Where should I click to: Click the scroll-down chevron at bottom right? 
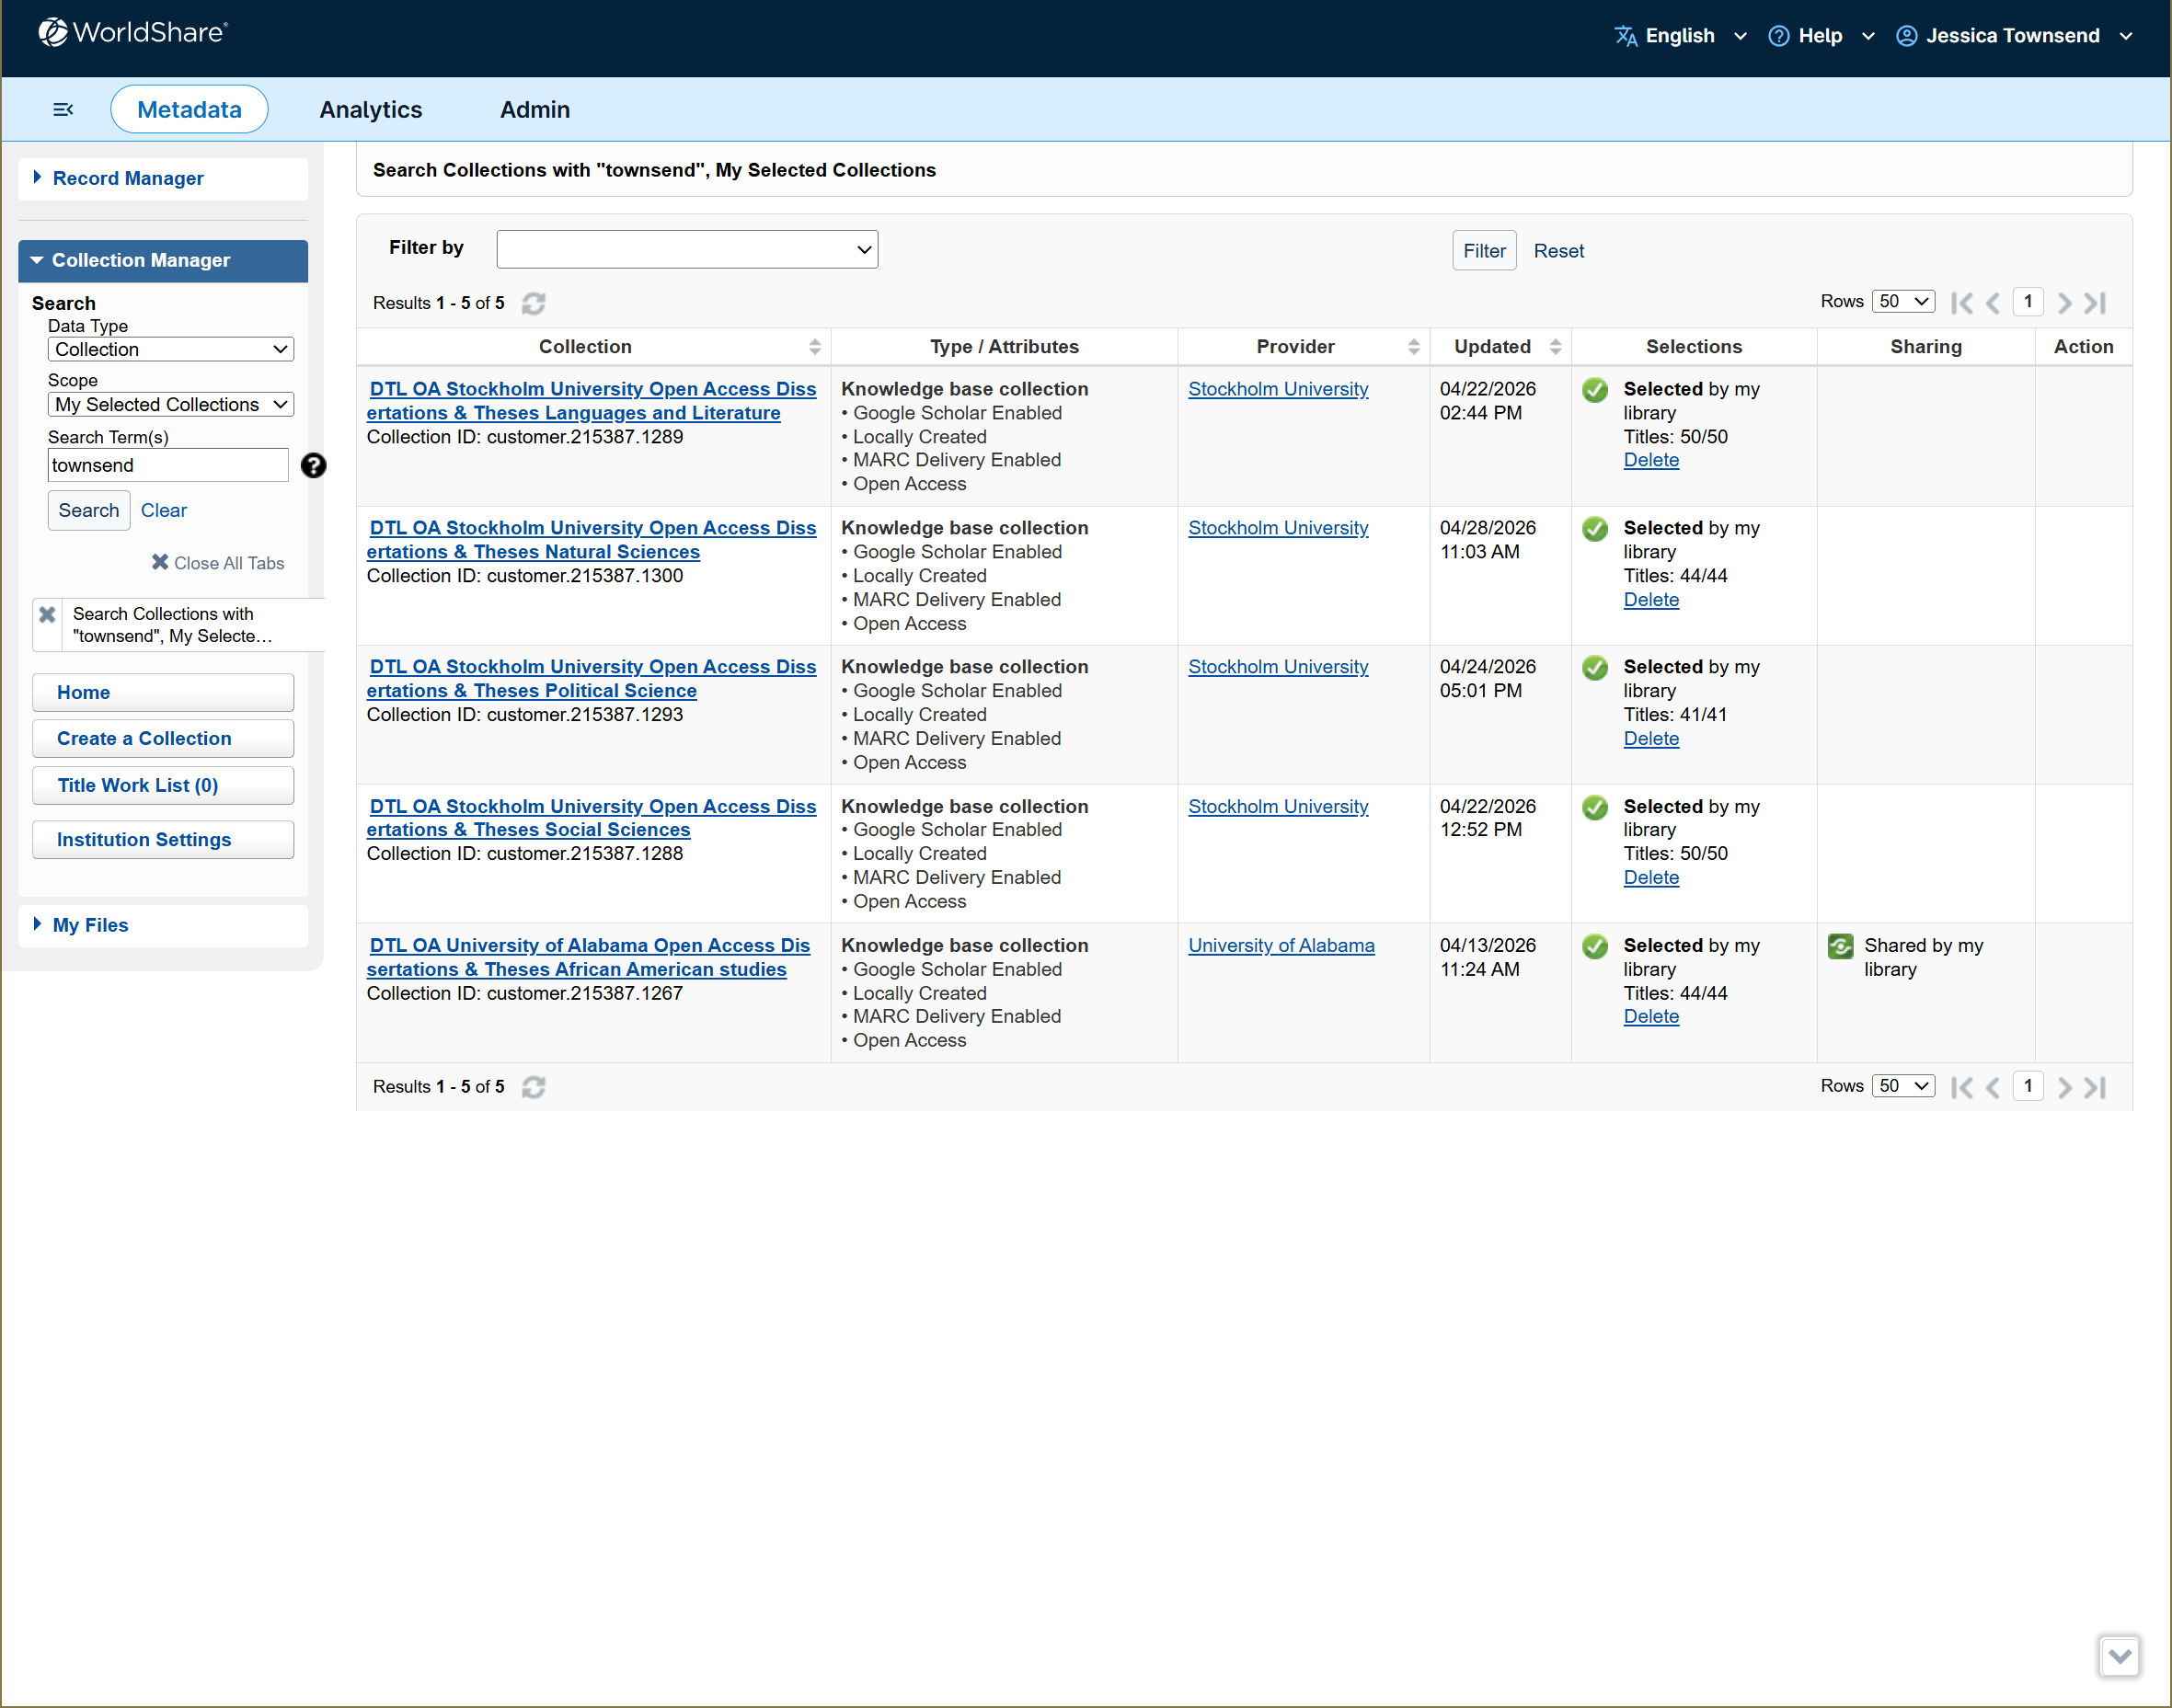tap(2119, 1656)
